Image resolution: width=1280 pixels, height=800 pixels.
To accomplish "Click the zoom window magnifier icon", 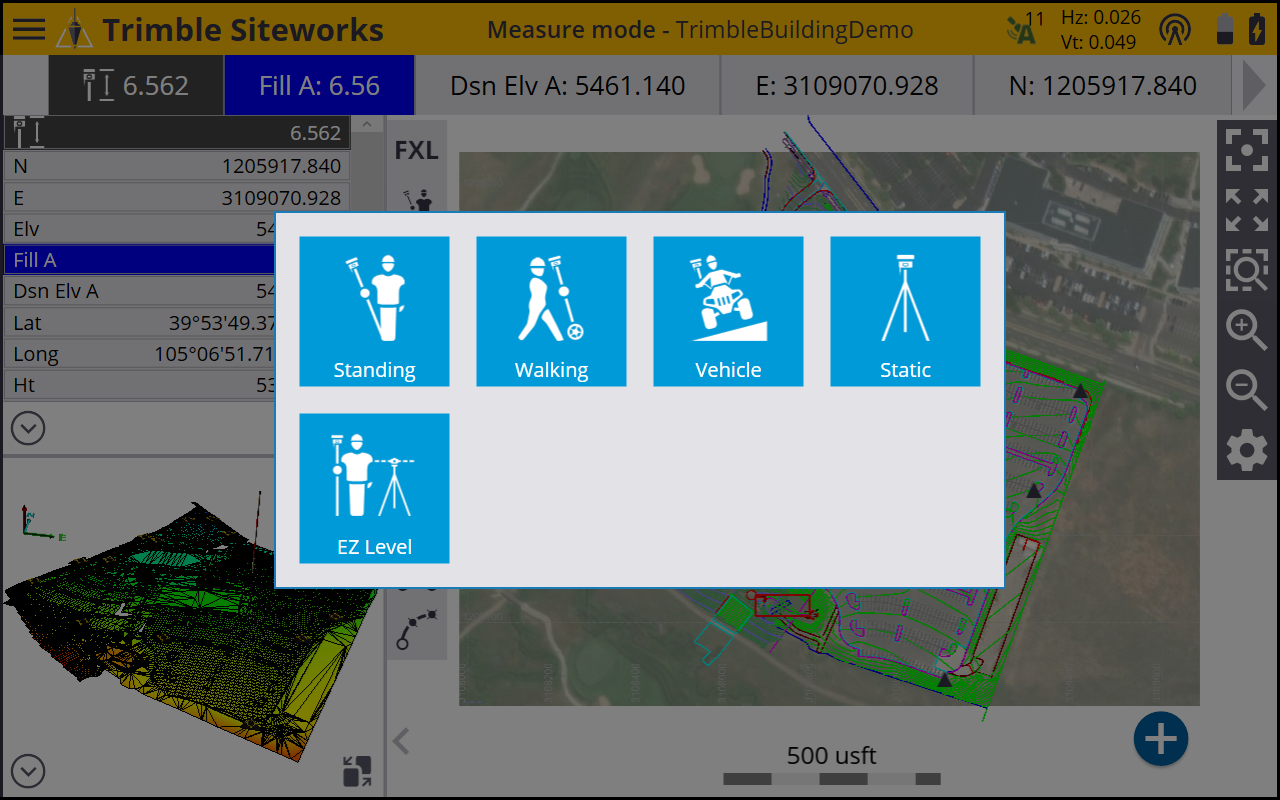I will (1247, 269).
